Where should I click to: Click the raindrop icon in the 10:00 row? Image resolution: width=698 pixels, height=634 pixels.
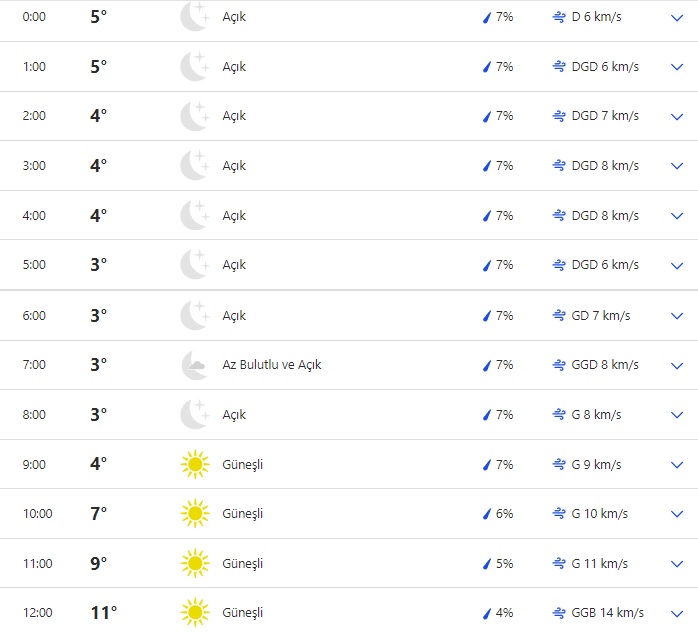coord(487,514)
